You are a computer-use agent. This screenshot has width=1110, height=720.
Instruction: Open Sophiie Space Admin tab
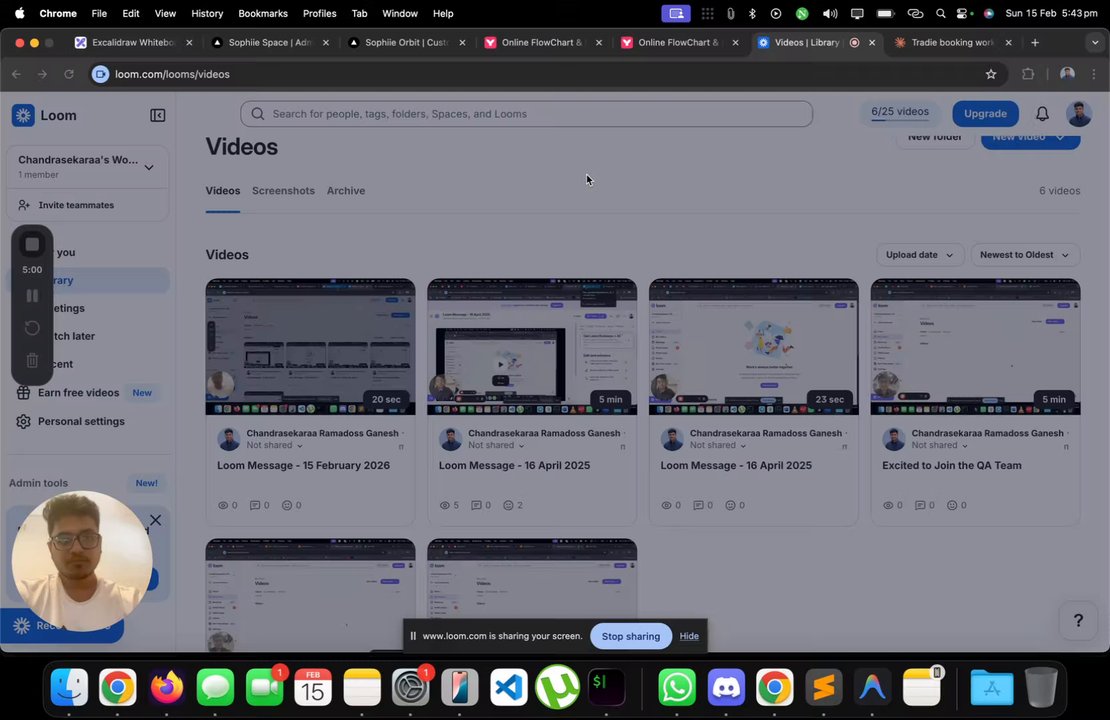[x=270, y=42]
